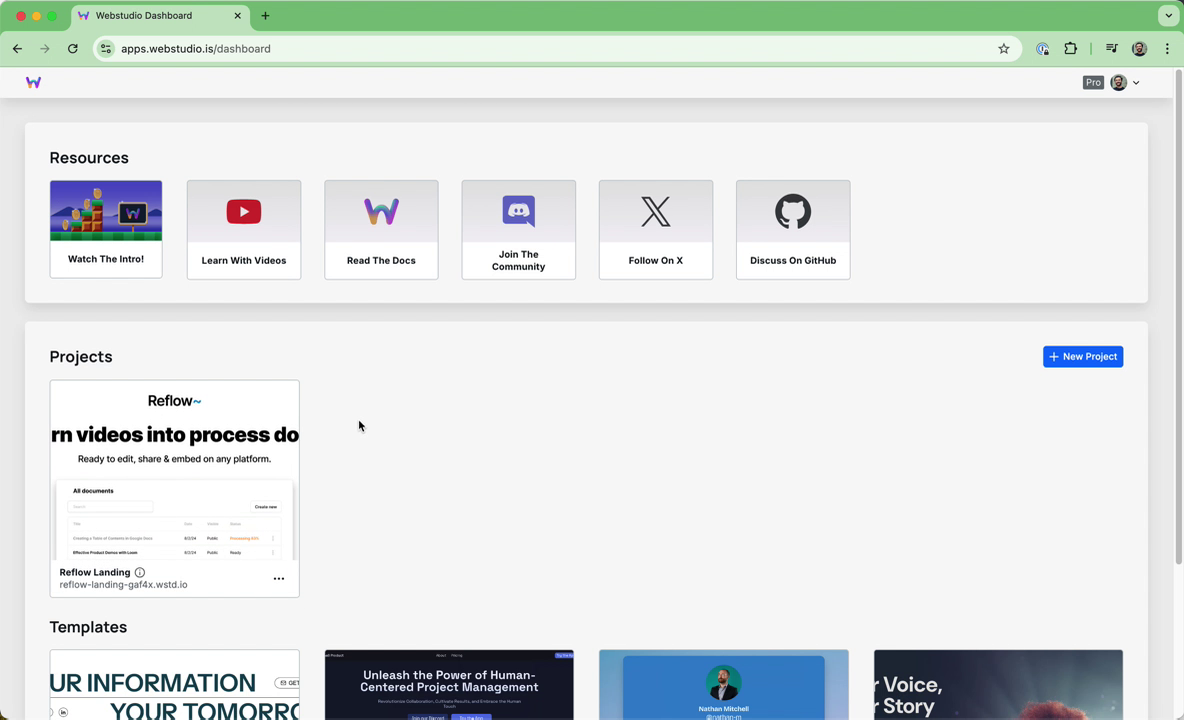
Task: Open the media controls icon
Action: [1112, 48]
